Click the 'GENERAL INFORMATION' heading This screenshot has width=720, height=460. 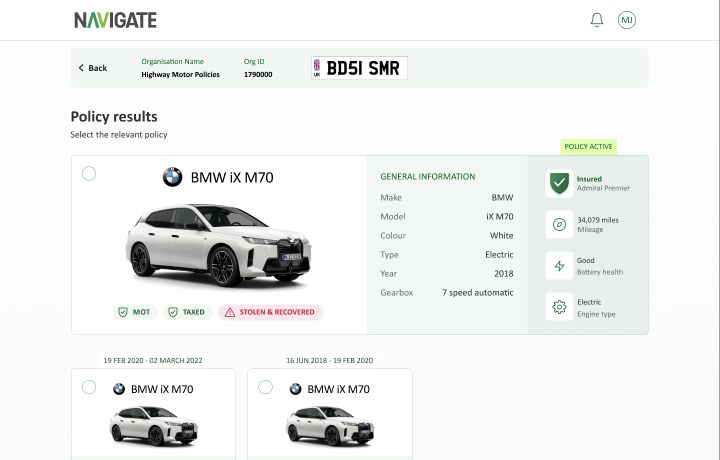(x=428, y=176)
